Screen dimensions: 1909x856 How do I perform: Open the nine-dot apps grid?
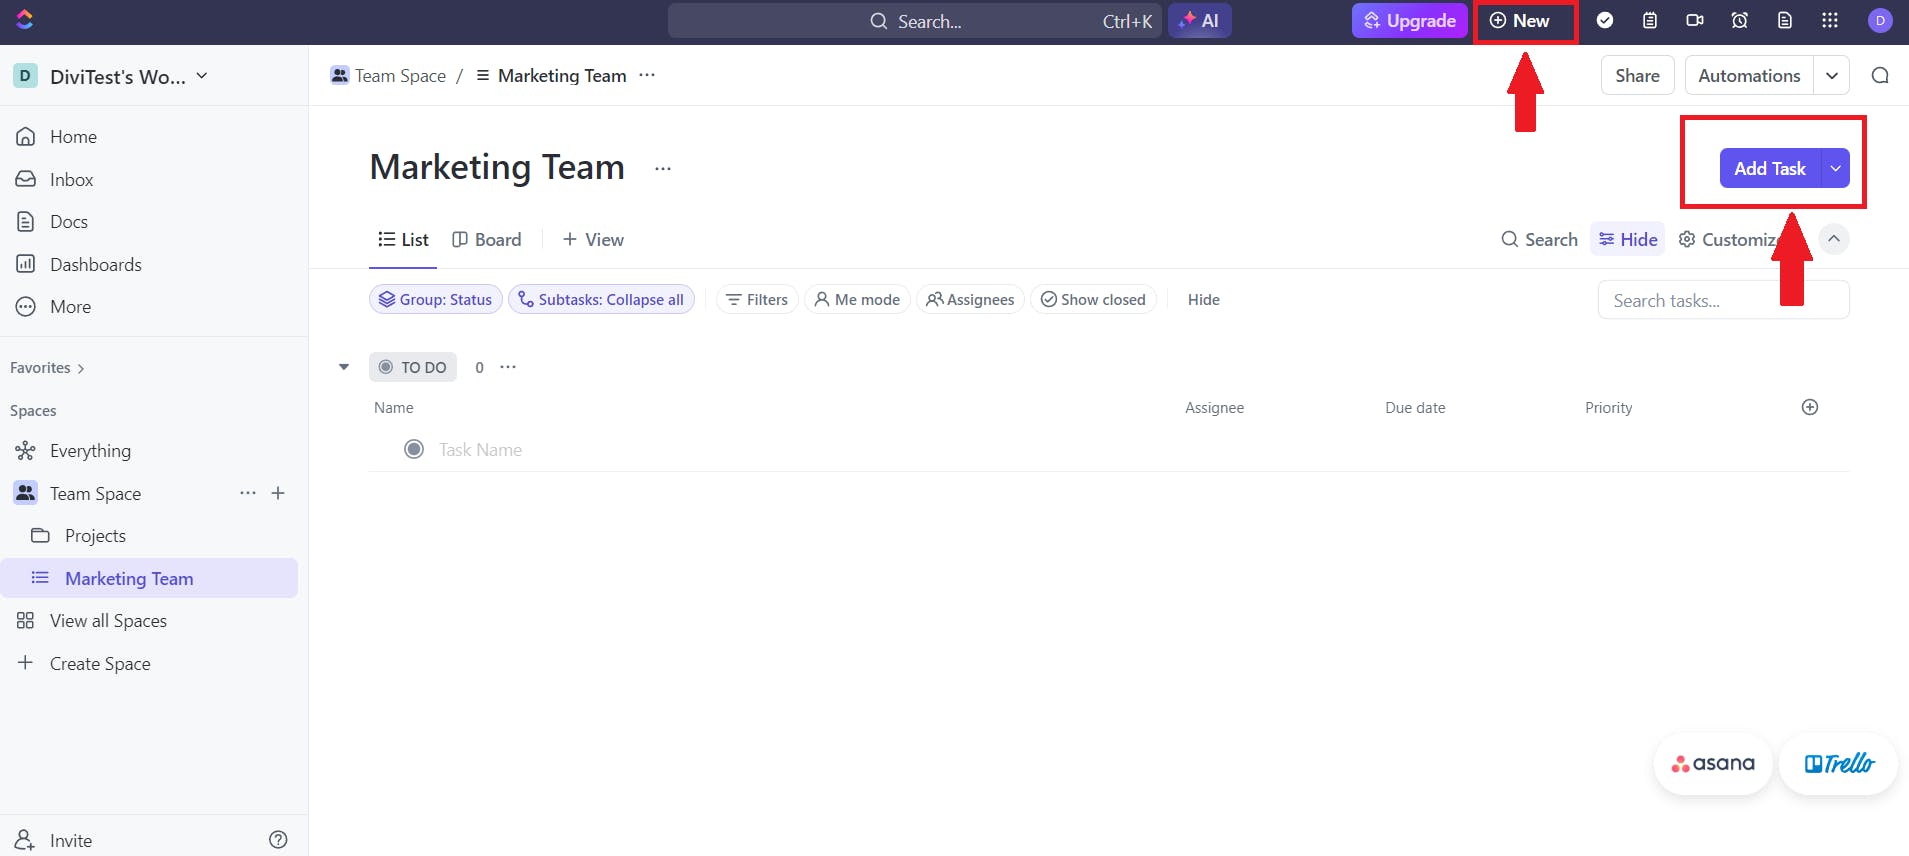[1830, 21]
